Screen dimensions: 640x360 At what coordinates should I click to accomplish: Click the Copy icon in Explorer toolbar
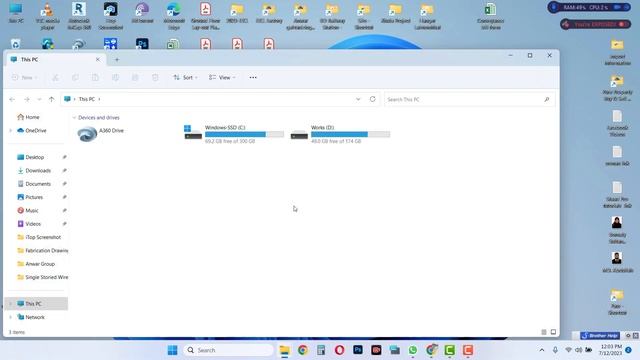click(76, 78)
